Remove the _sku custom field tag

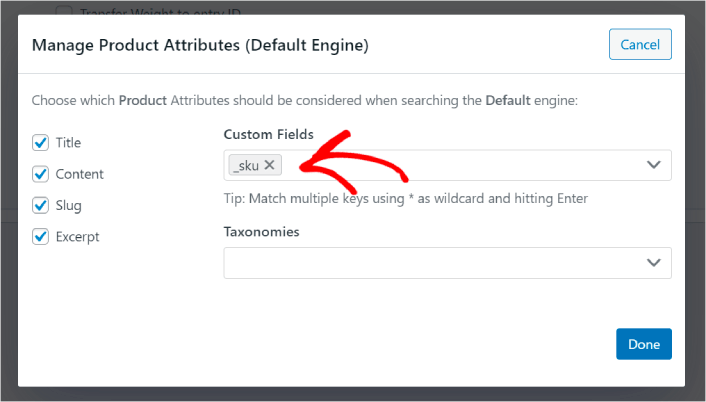click(x=269, y=165)
